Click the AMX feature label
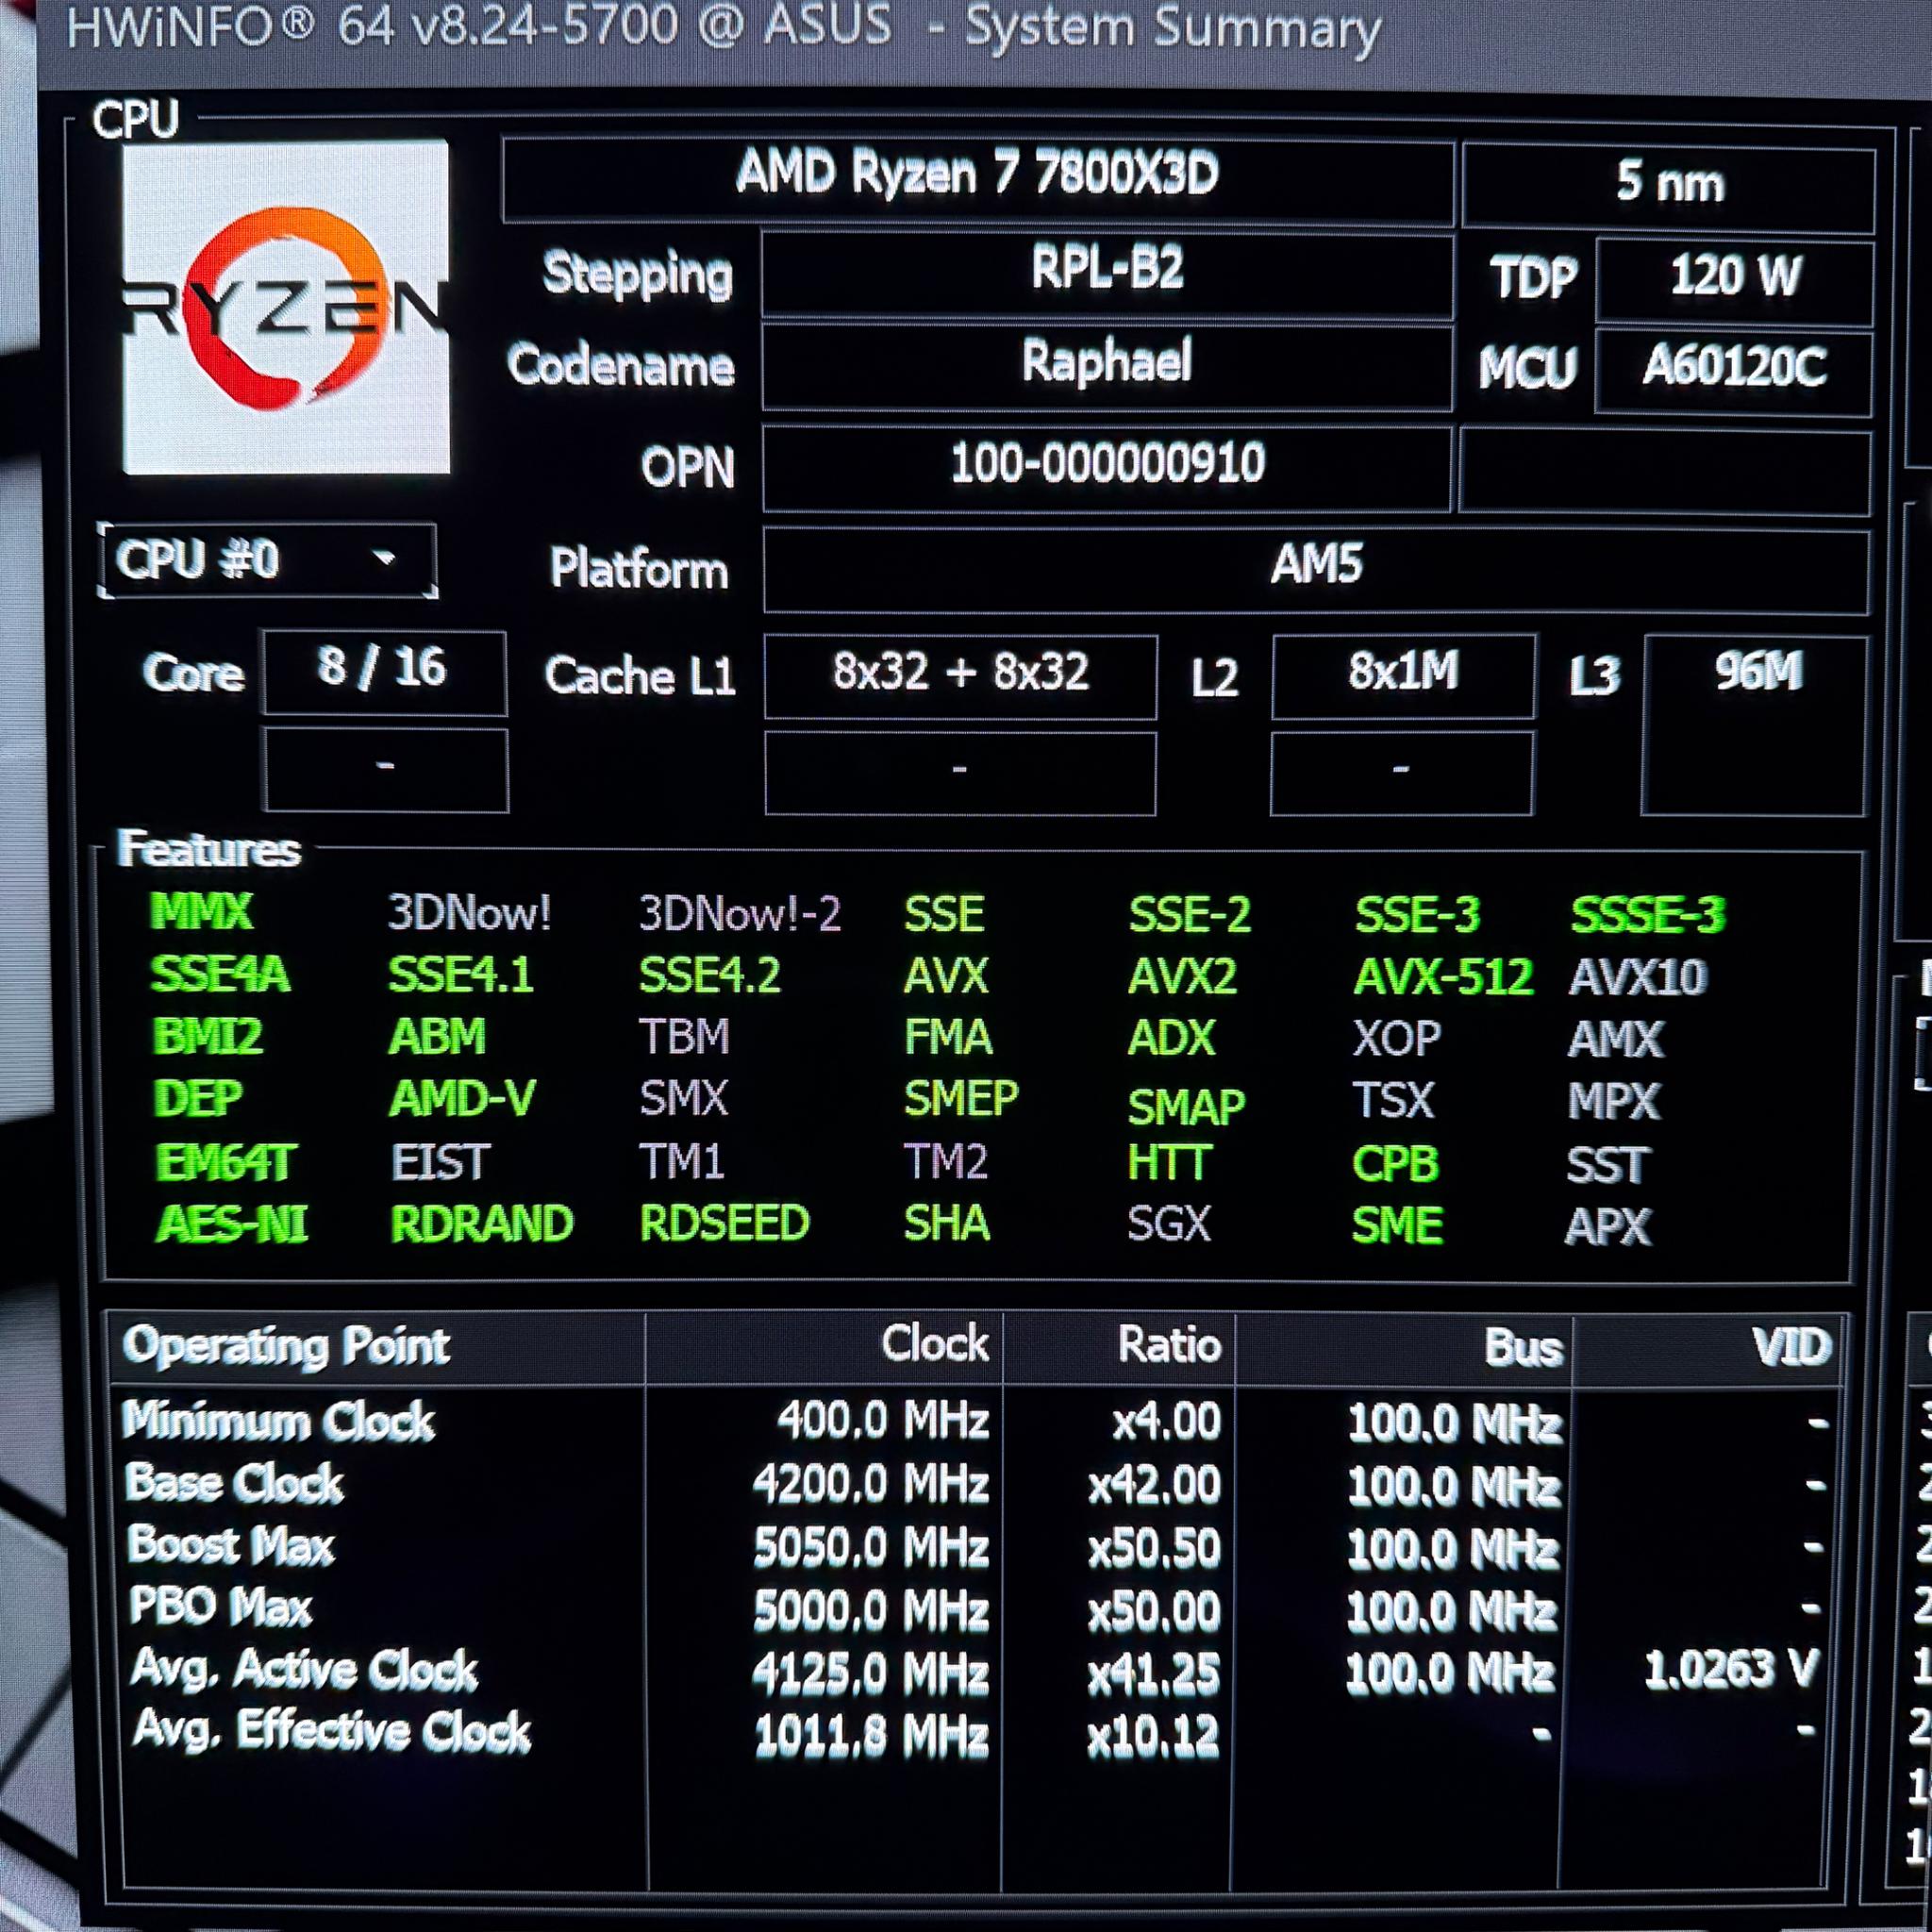Viewport: 1932px width, 1932px height. point(1616,1040)
